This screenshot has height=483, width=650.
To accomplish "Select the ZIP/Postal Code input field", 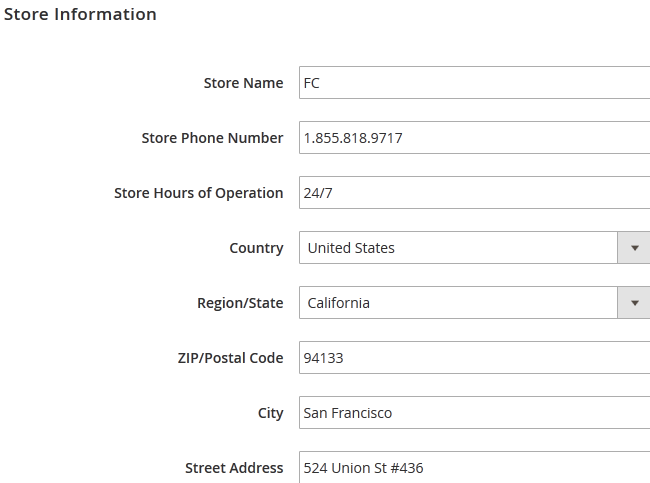I will 474,358.
